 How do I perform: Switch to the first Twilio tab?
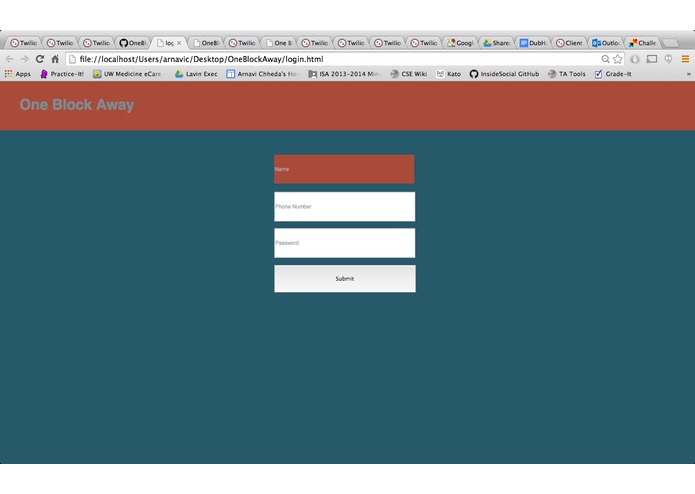[x=24, y=43]
